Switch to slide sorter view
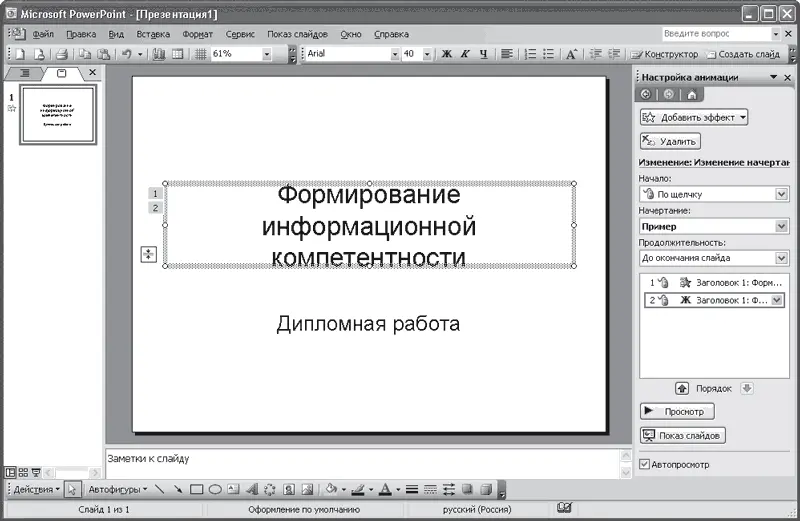Screen dimensions: 800x521 coord(23,472)
